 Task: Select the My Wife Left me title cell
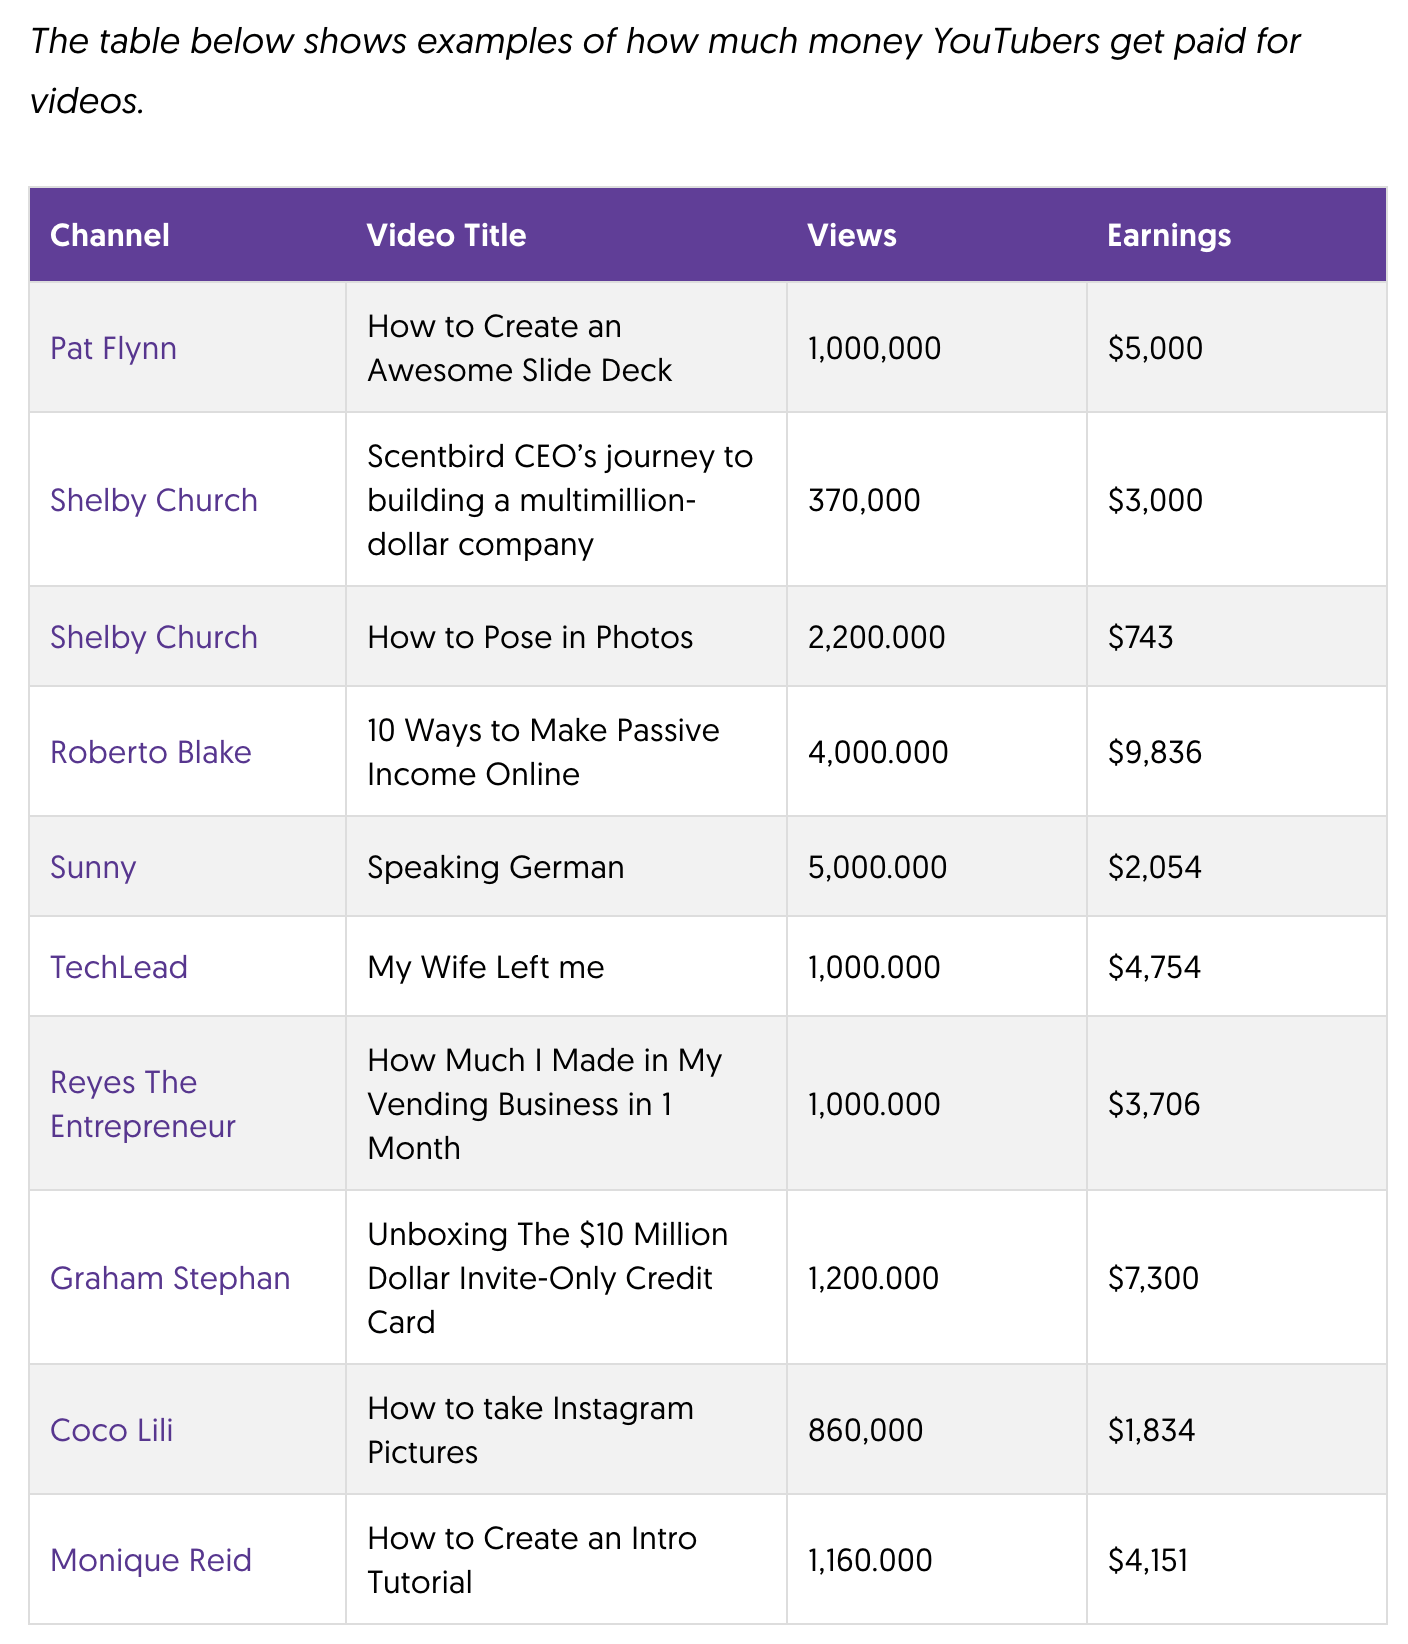click(x=486, y=967)
